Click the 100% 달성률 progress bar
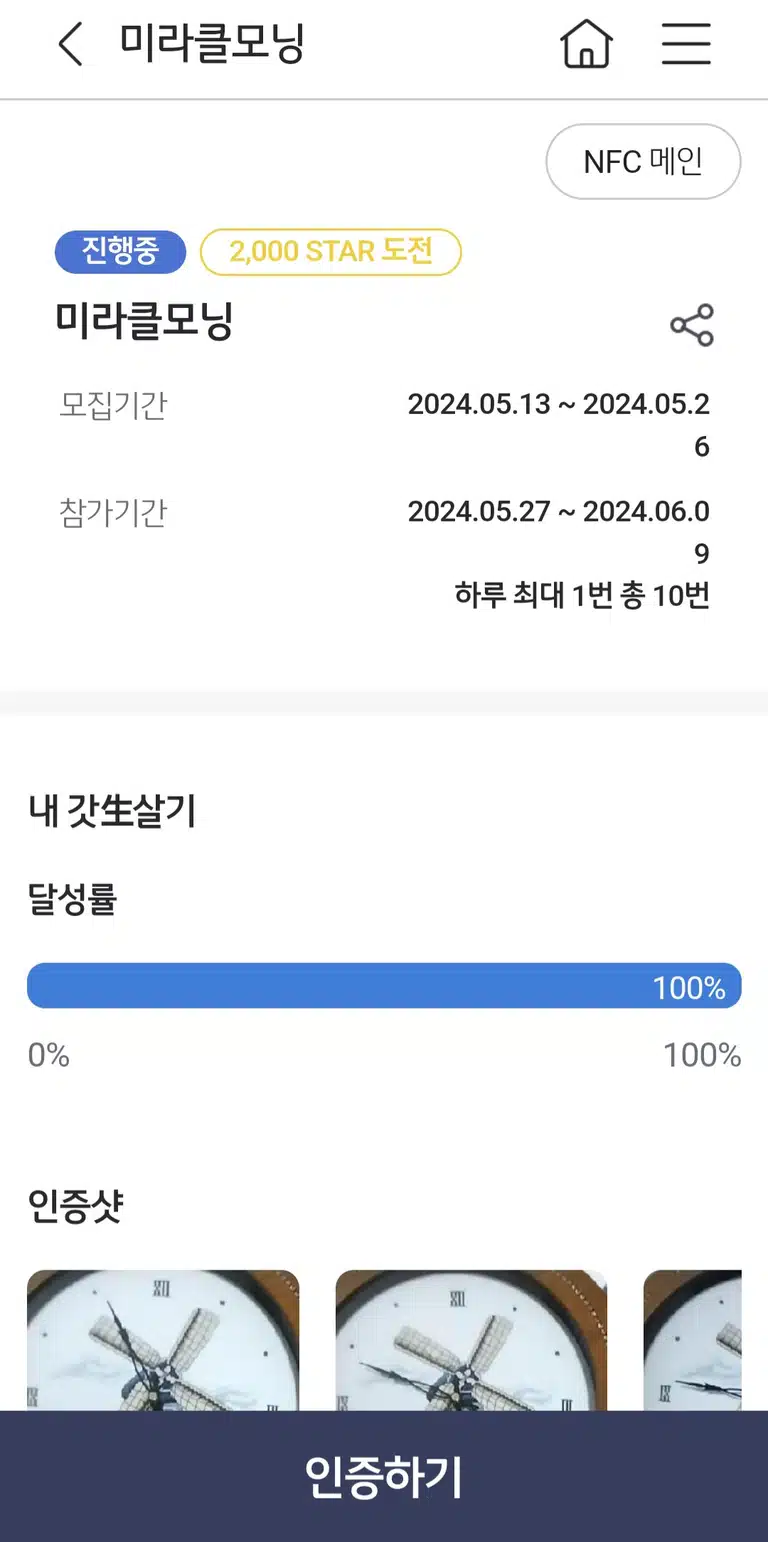Viewport: 768px width, 1542px height. [384, 986]
